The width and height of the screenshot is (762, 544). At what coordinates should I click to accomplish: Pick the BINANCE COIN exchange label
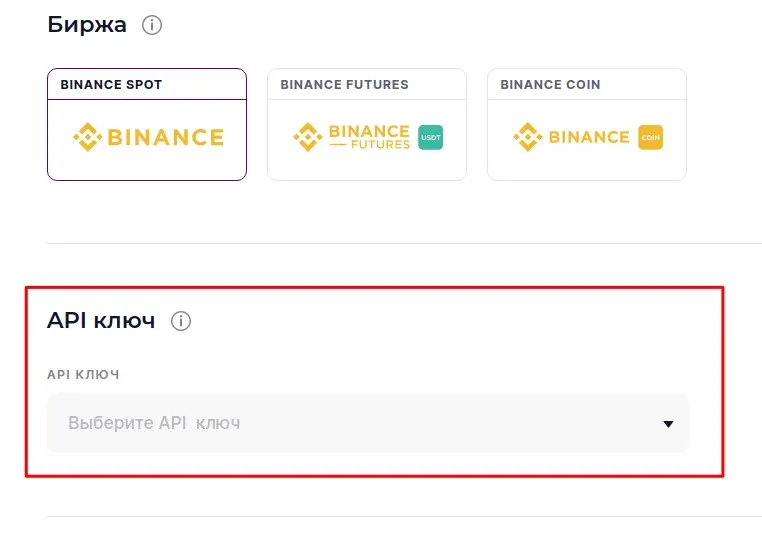pyautogui.click(x=550, y=85)
